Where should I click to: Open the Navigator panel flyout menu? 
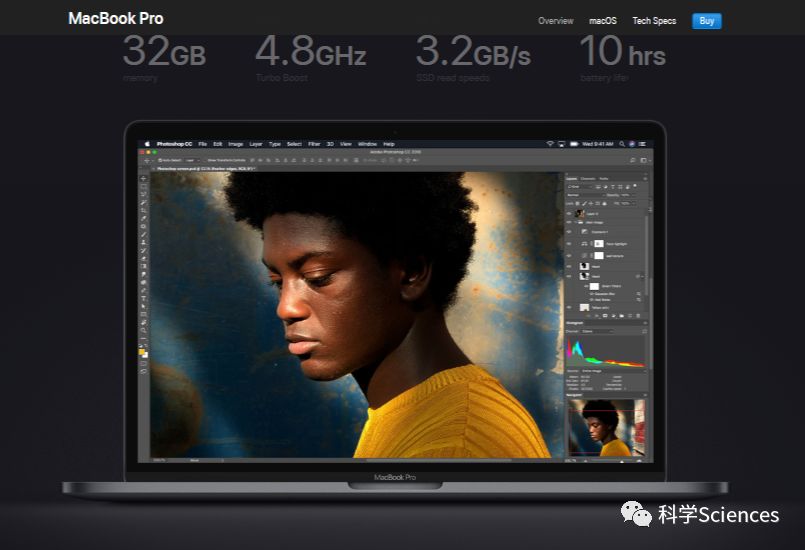(x=645, y=395)
